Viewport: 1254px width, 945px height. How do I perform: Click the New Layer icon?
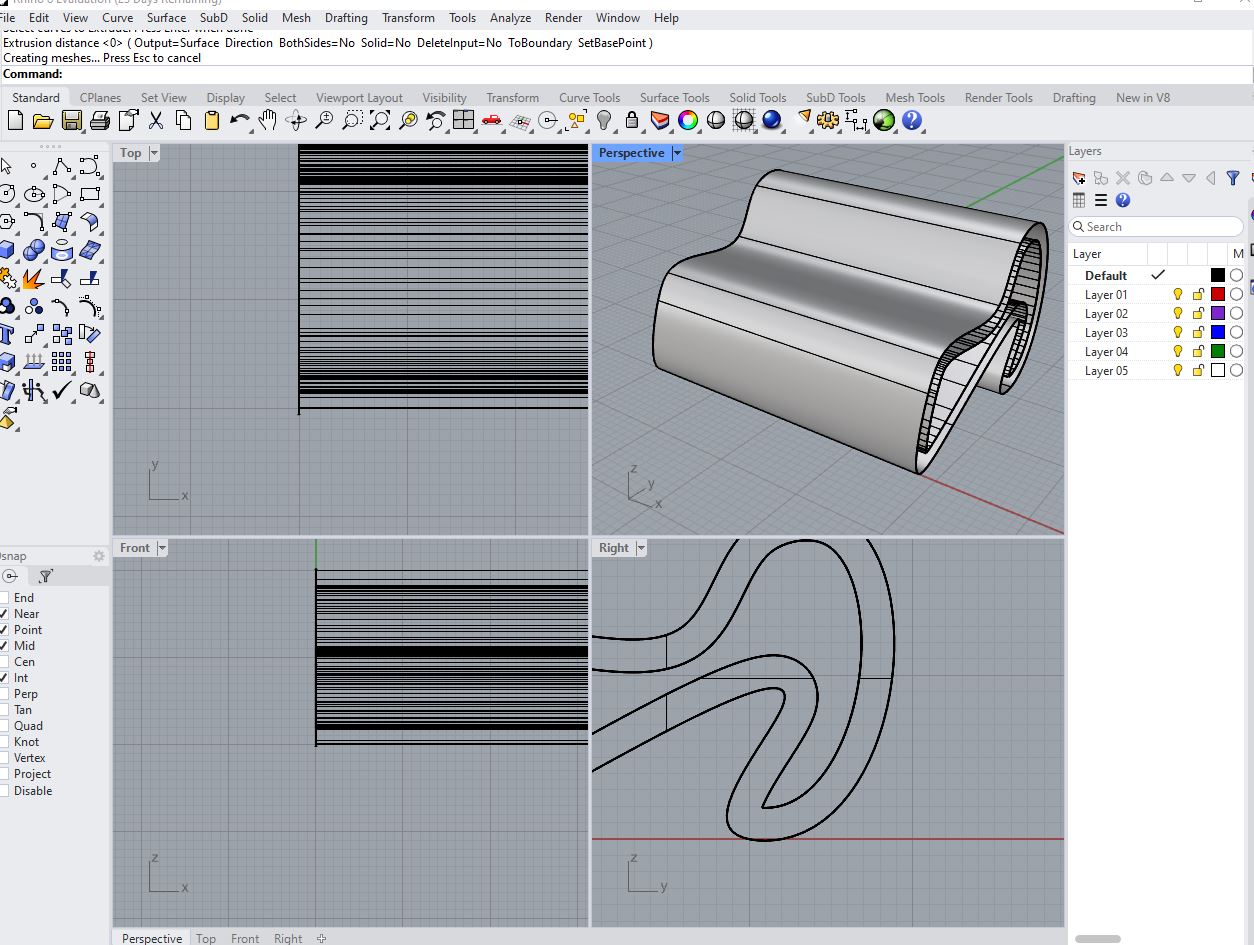[x=1078, y=178]
